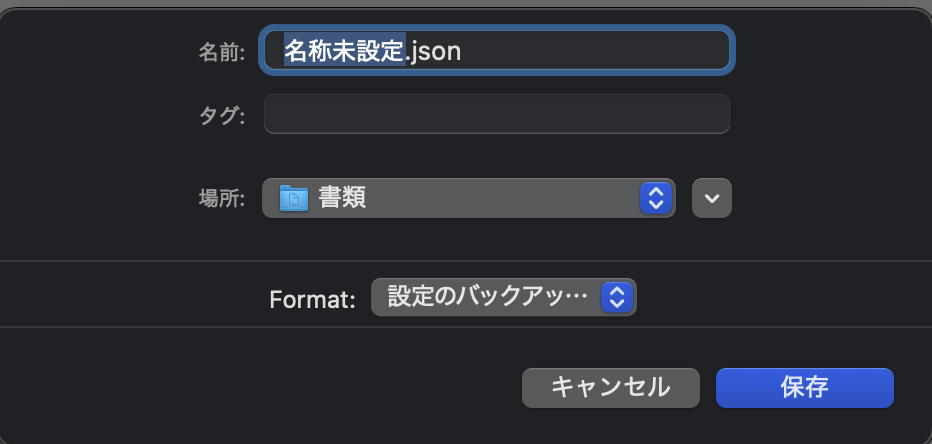Click blank space after .json in the name field
The height and width of the screenshot is (444, 932).
[x=600, y=50]
